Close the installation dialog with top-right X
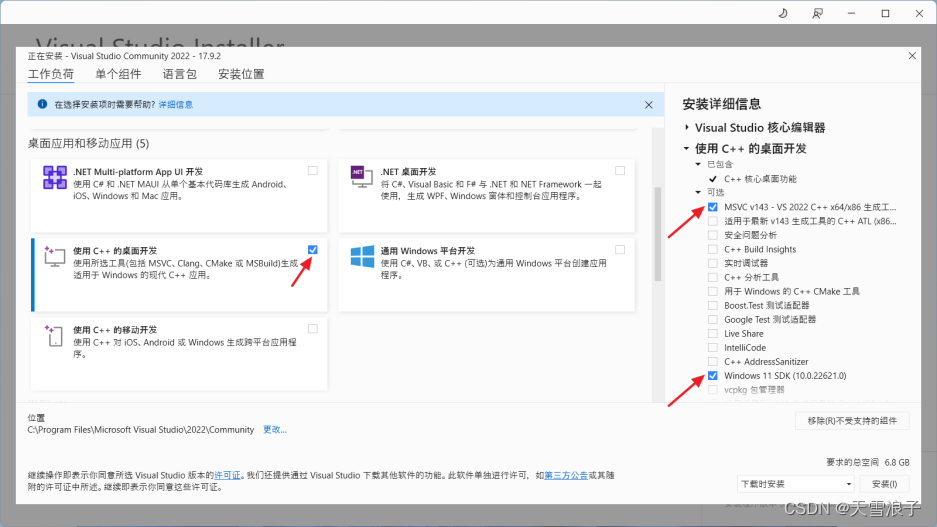Image resolution: width=937 pixels, height=527 pixels. tap(912, 56)
